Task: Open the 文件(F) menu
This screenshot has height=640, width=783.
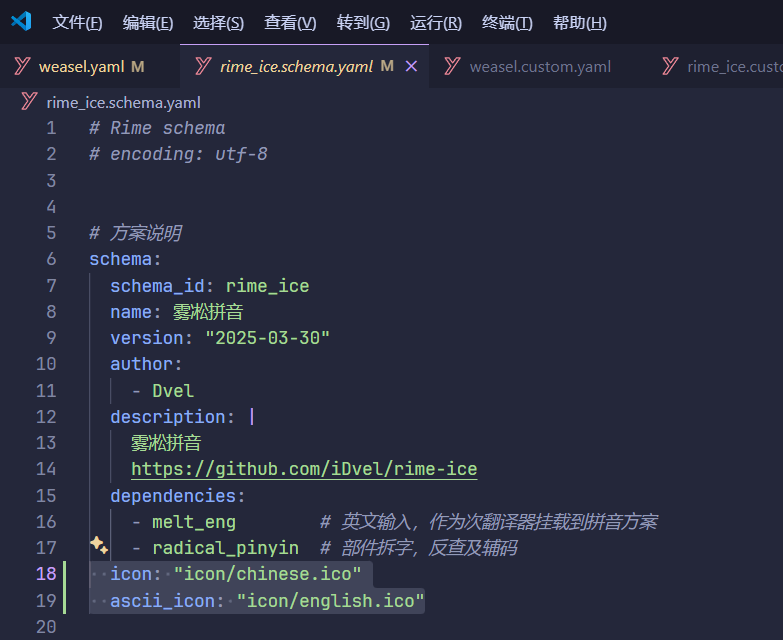Action: [77, 23]
